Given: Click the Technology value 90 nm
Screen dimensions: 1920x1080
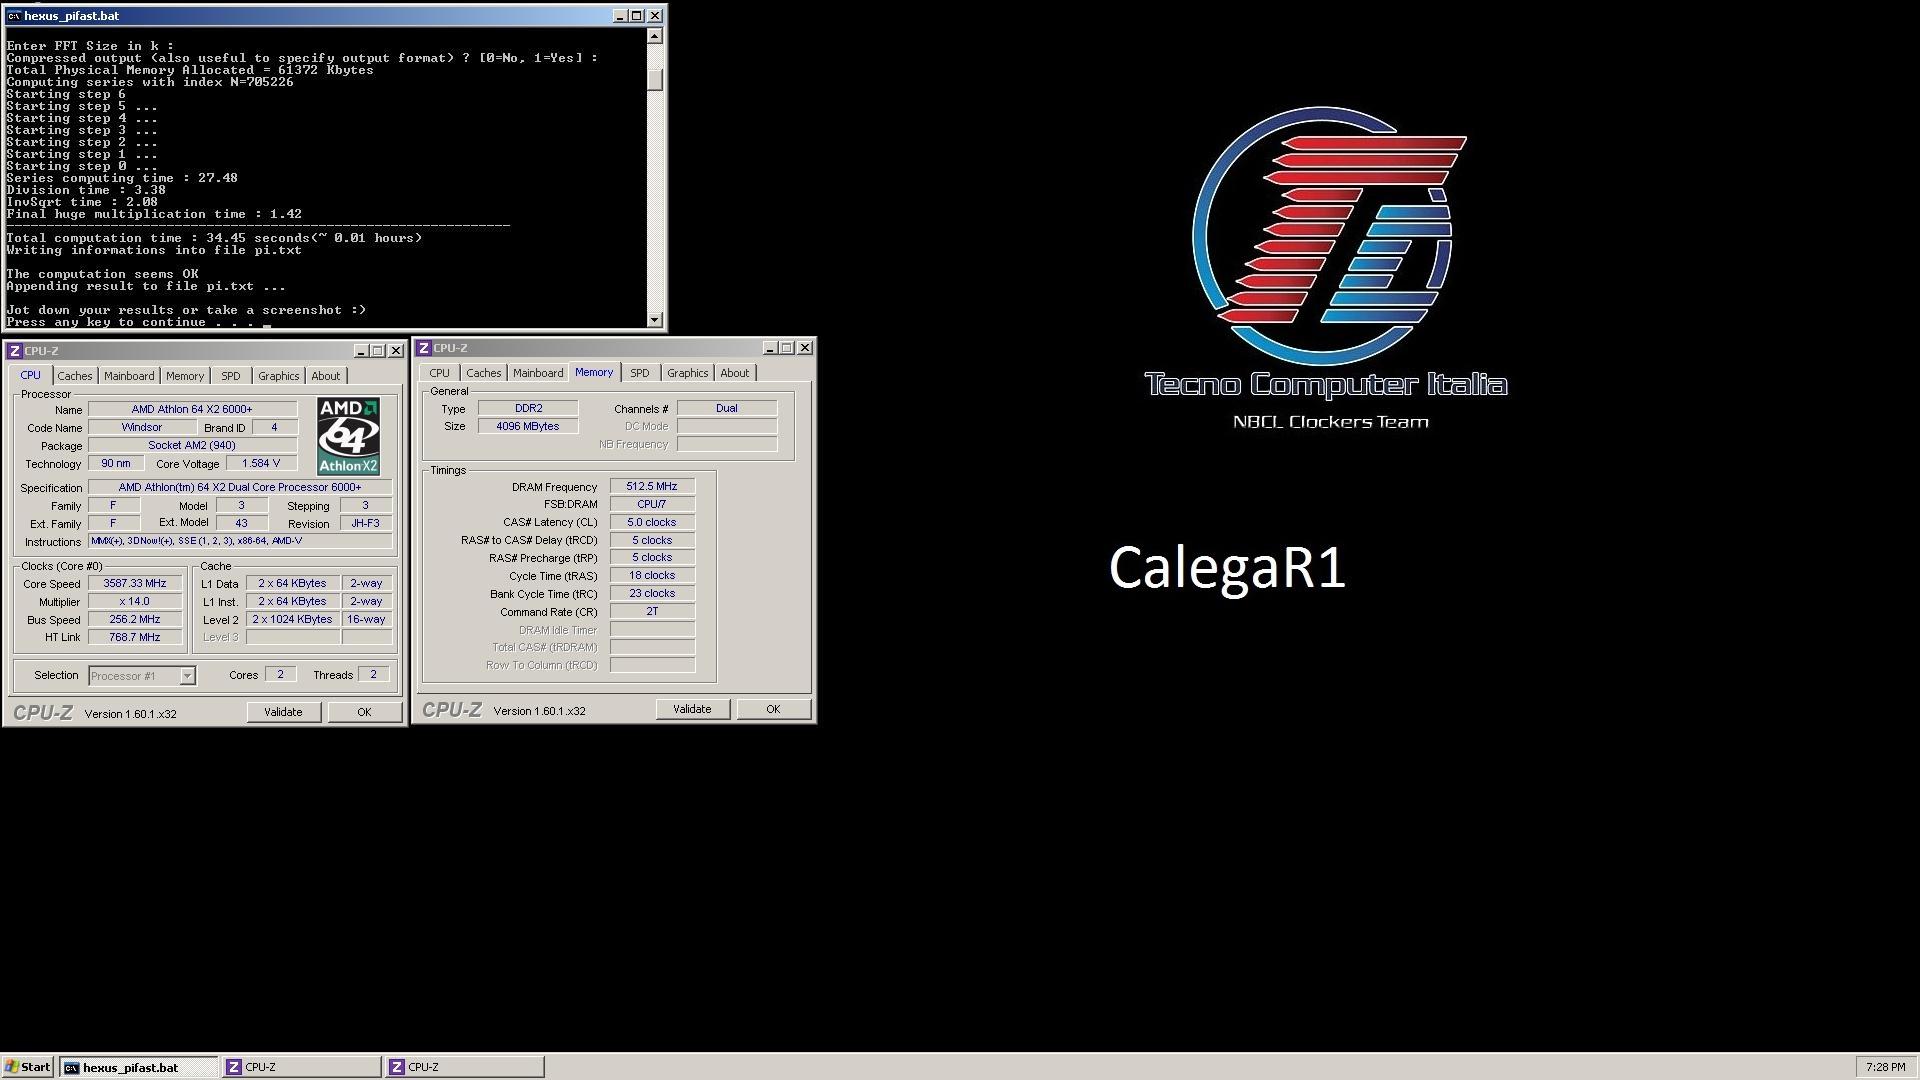Looking at the screenshot, I should coord(116,464).
